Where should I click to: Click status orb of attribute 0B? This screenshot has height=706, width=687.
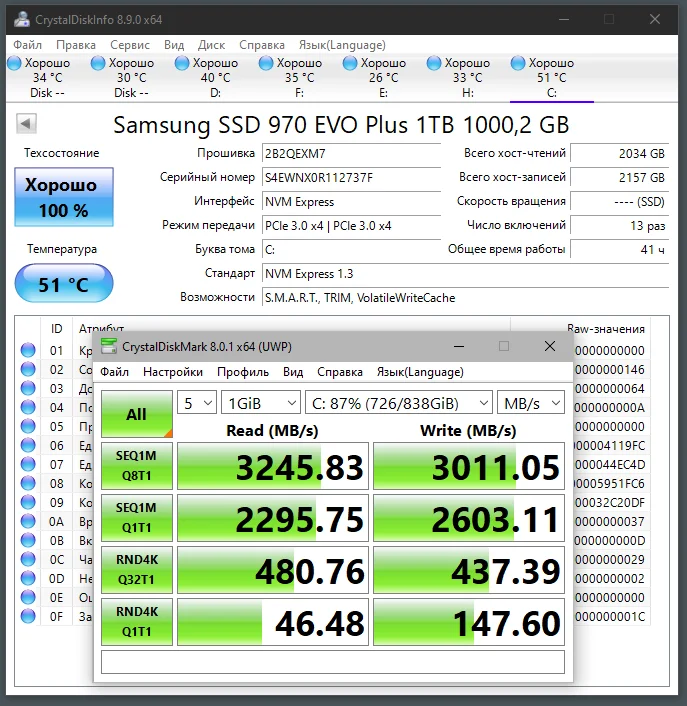(28, 540)
